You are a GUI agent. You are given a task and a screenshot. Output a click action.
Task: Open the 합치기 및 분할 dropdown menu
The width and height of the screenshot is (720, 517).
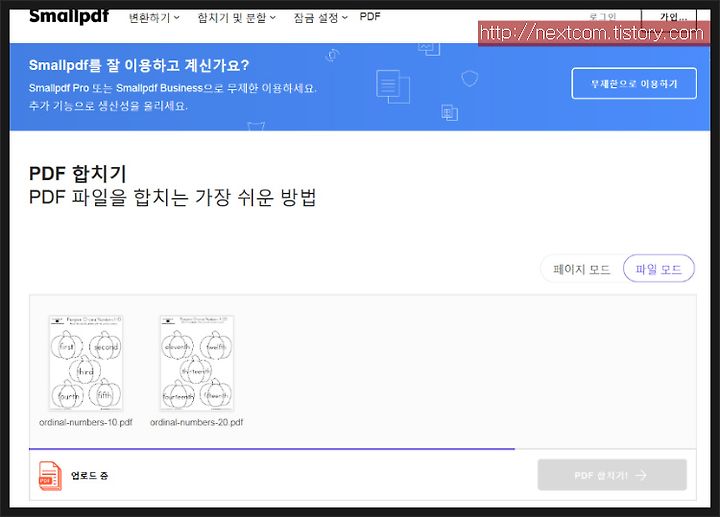coord(236,18)
